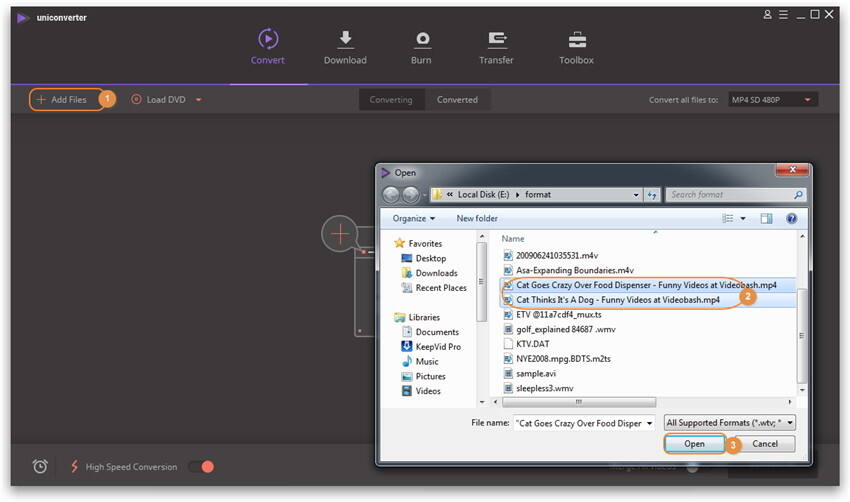The height and width of the screenshot is (502, 850).
Task: Expand the Load DVD dropdown arrow
Action: [x=199, y=100]
